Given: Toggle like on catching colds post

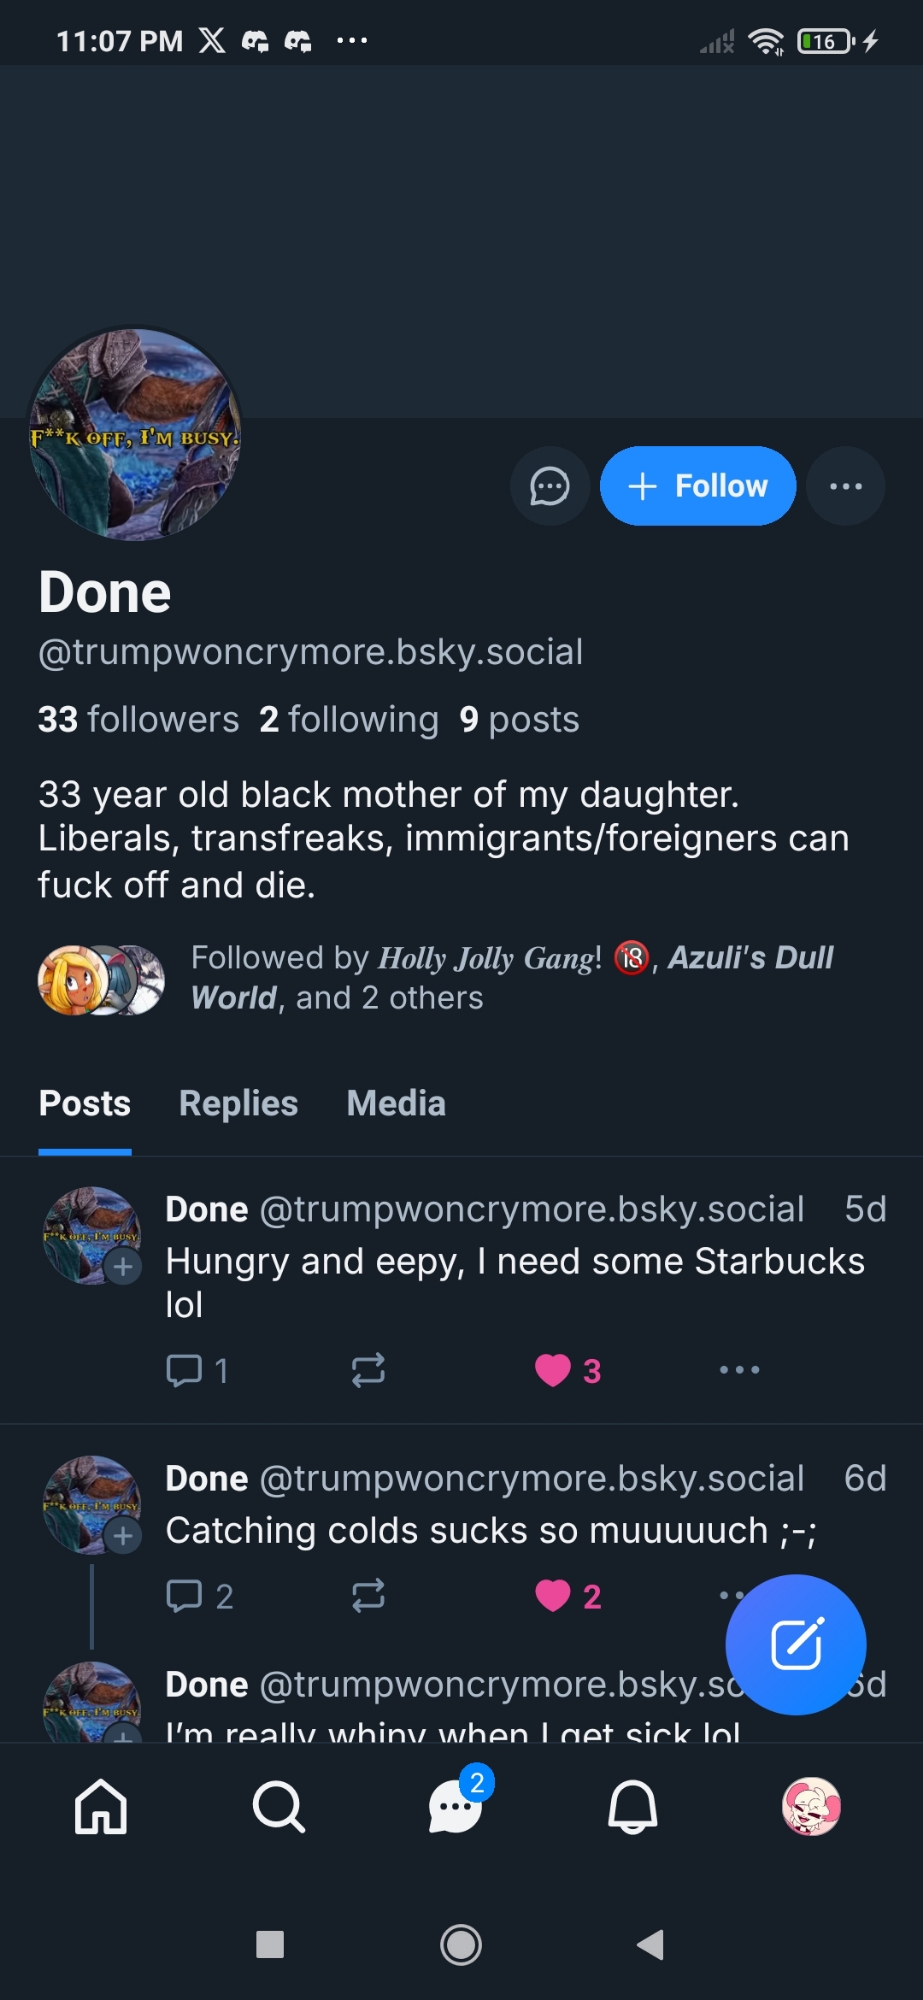Looking at the screenshot, I should [553, 1596].
